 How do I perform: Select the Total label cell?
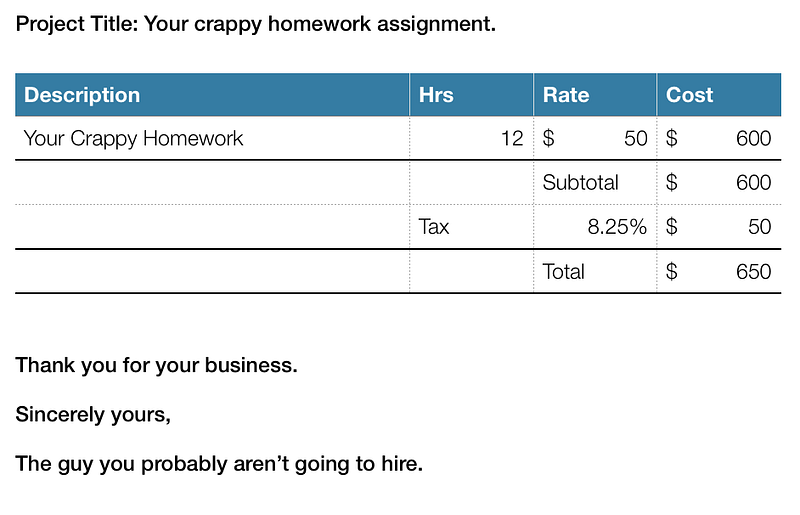[595, 272]
